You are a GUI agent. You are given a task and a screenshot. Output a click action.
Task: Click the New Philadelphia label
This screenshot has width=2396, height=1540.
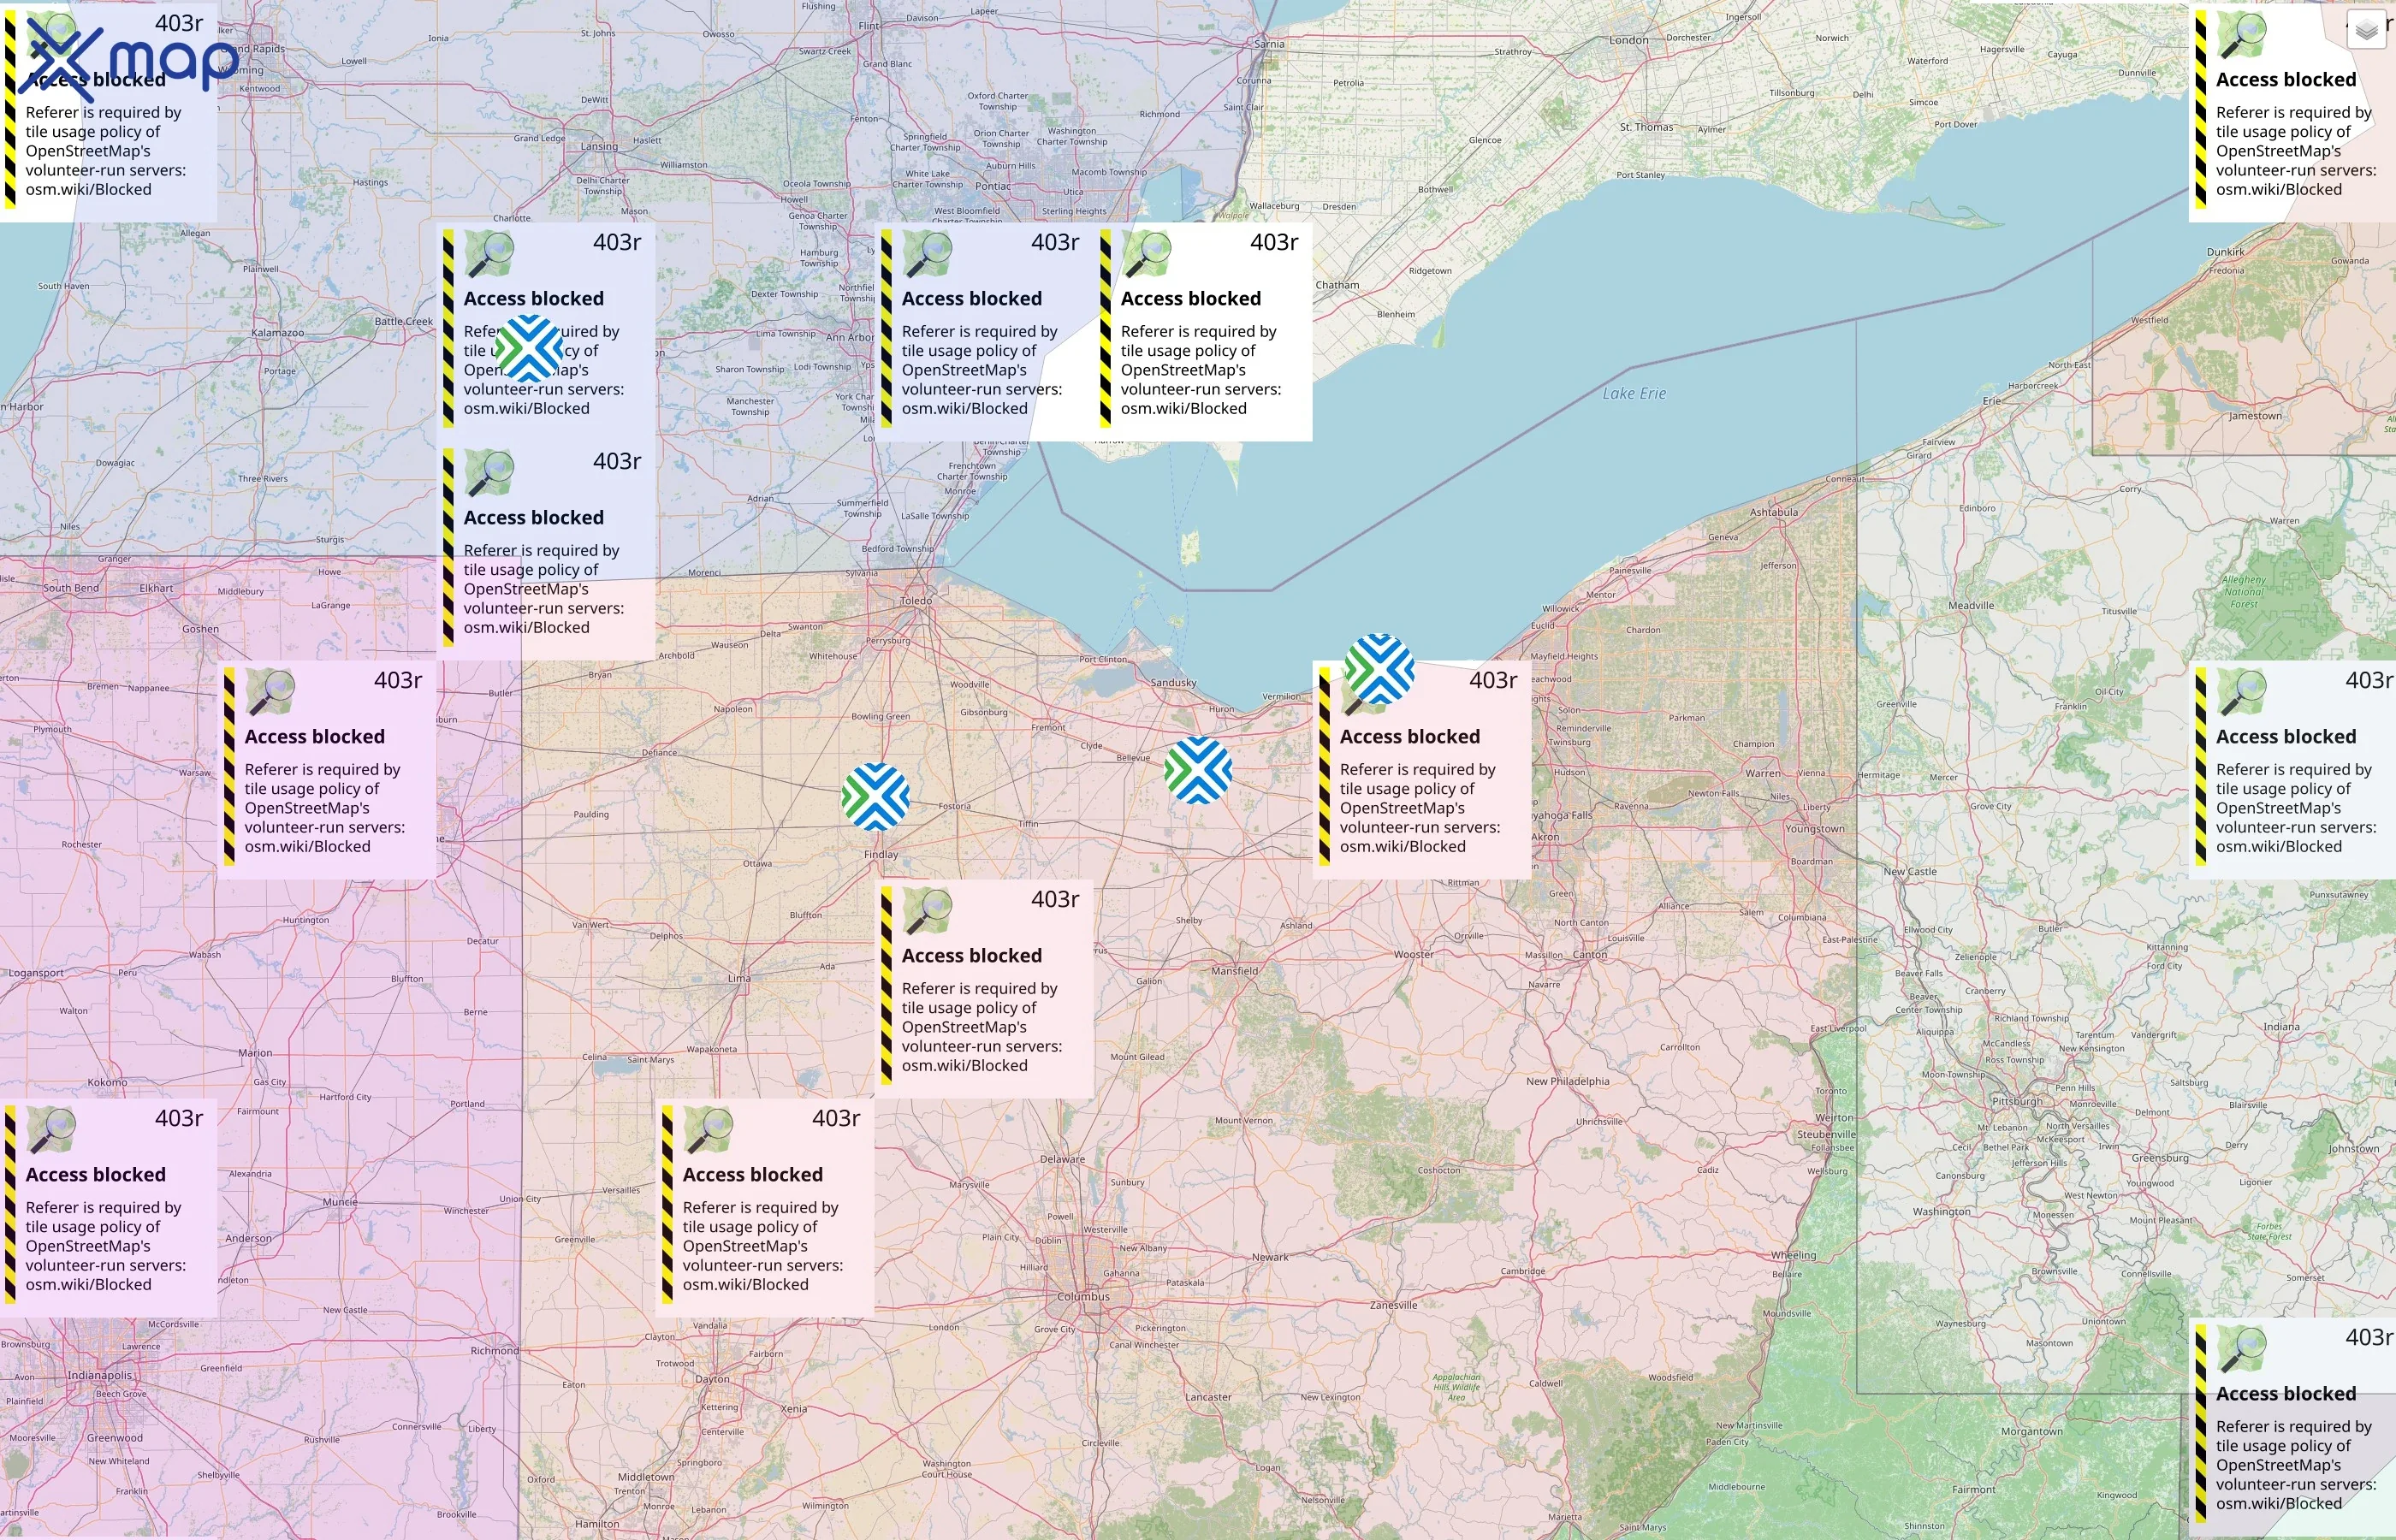click(x=1567, y=1081)
